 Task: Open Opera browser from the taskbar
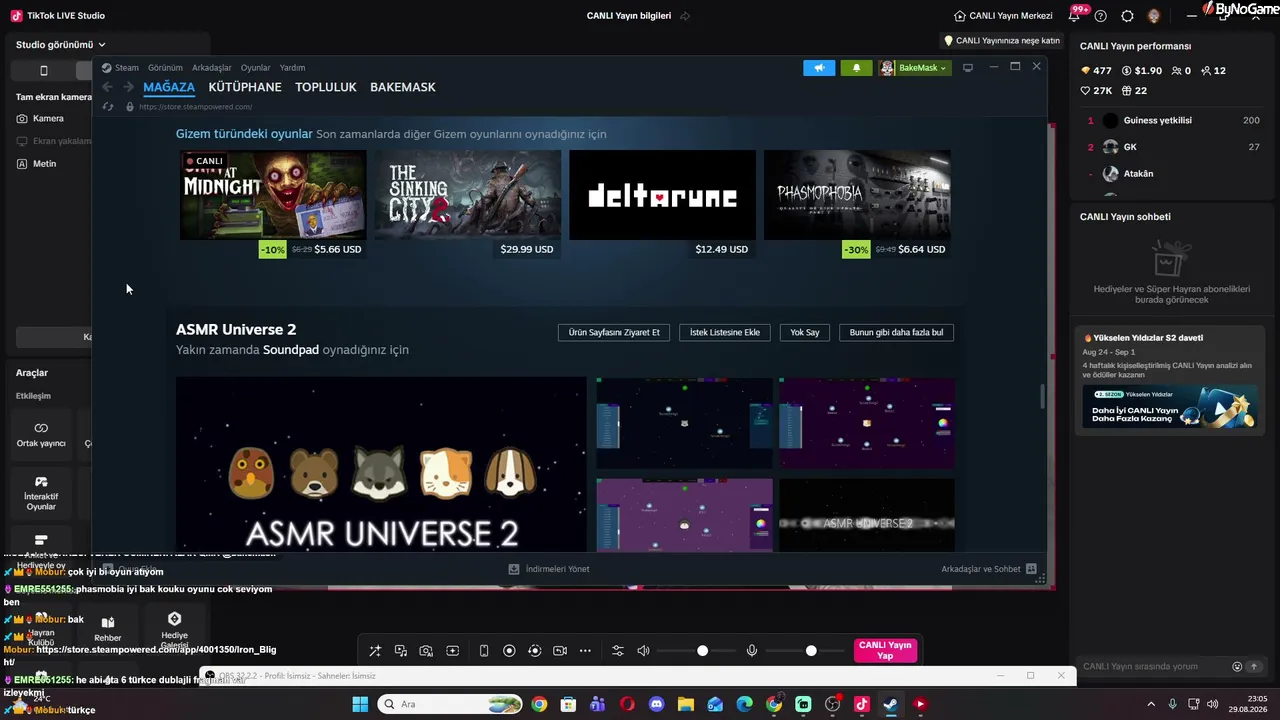(627, 704)
